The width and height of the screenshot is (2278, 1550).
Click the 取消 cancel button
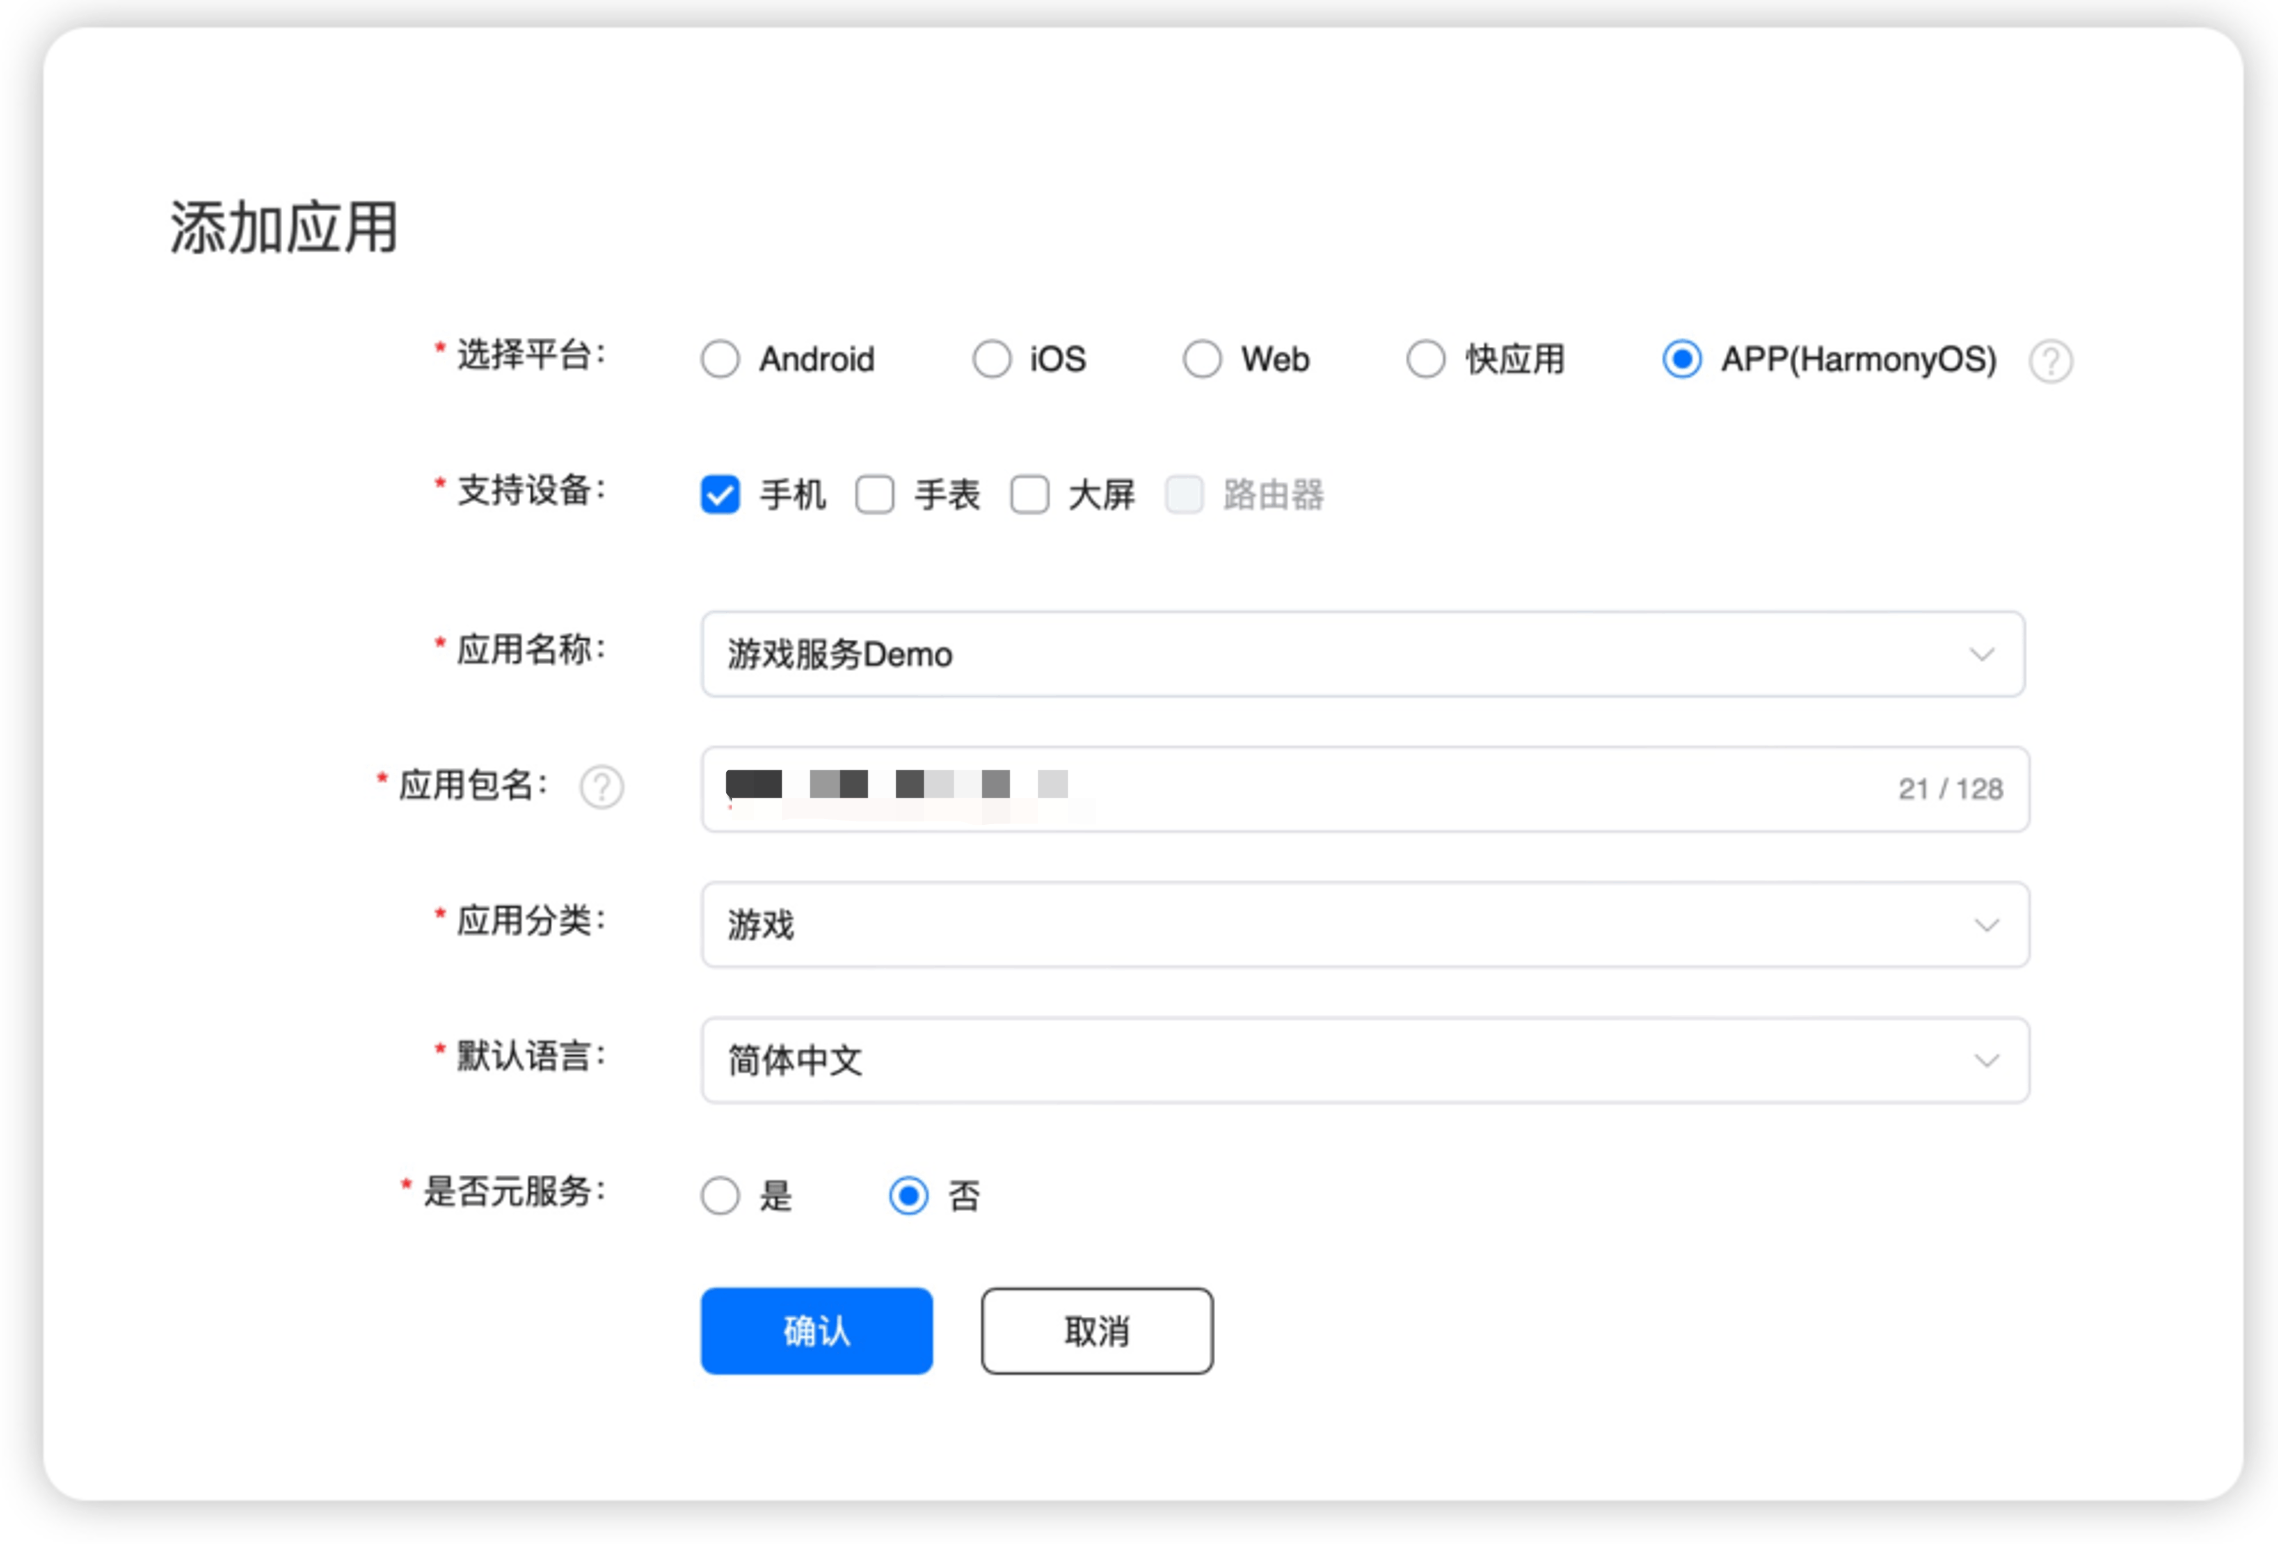[x=1096, y=1331]
